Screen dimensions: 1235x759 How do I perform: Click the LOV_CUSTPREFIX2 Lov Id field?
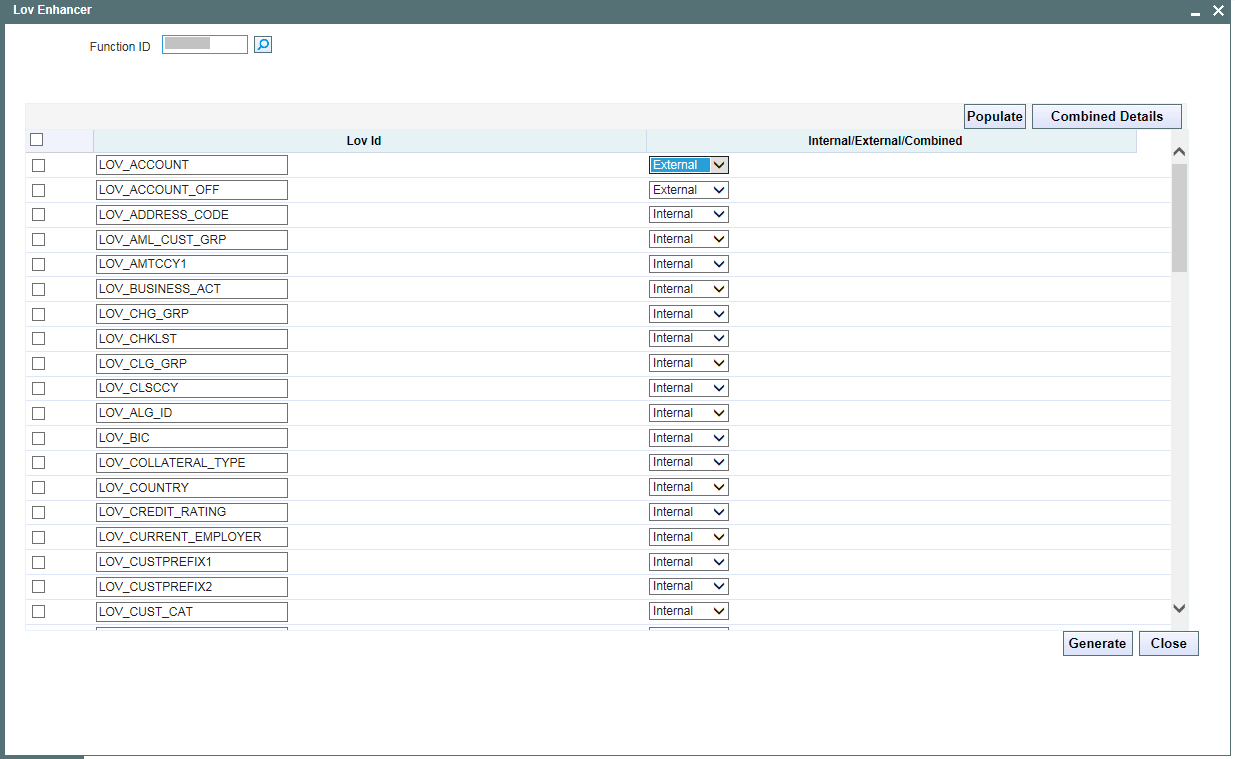192,586
